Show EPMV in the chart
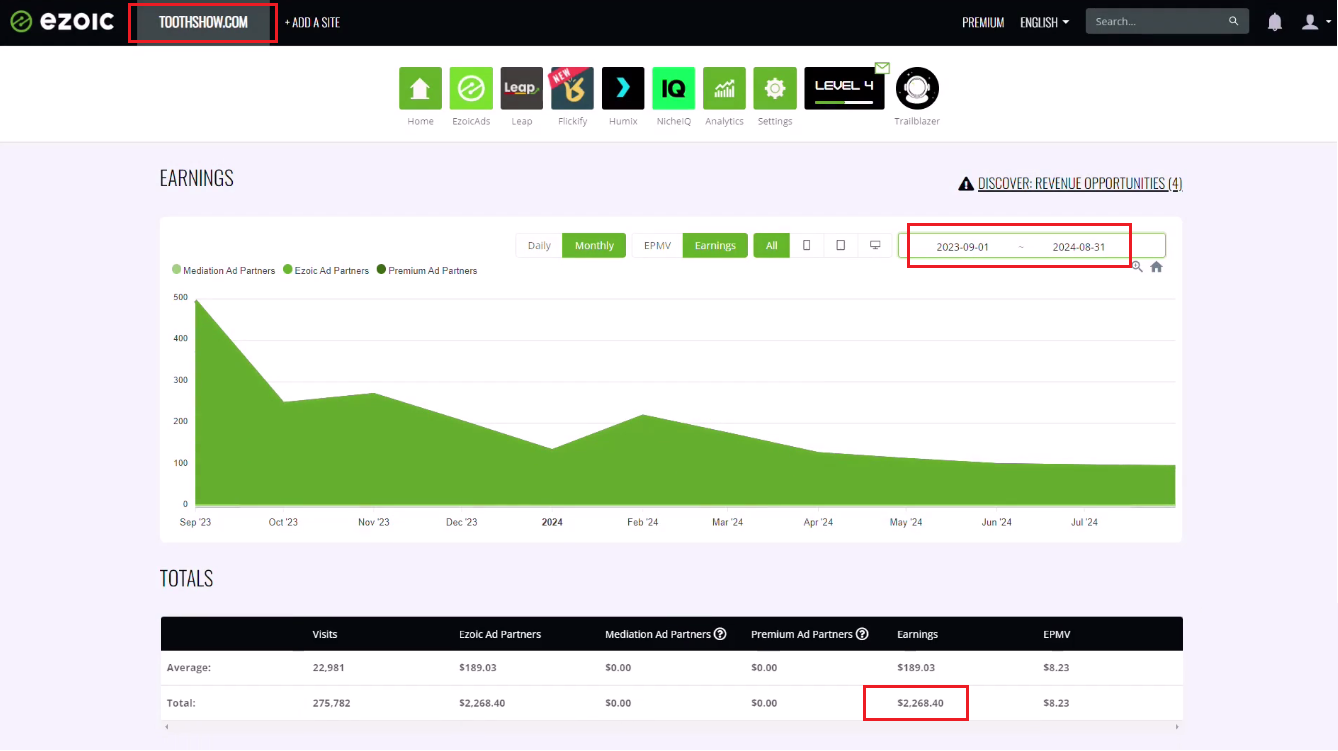 coord(657,245)
